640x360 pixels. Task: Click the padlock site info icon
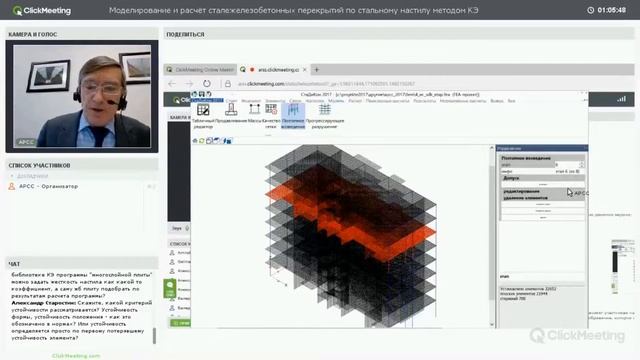(228, 84)
